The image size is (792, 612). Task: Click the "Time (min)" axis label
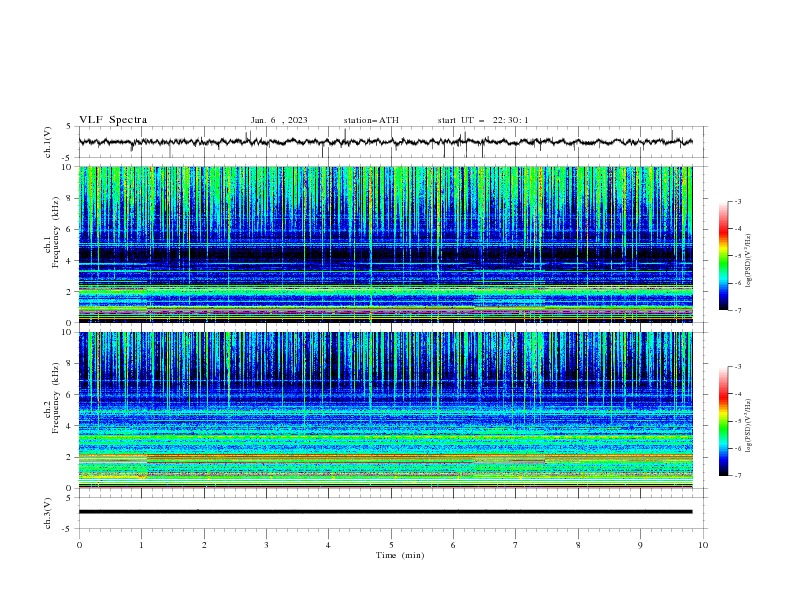[400, 555]
